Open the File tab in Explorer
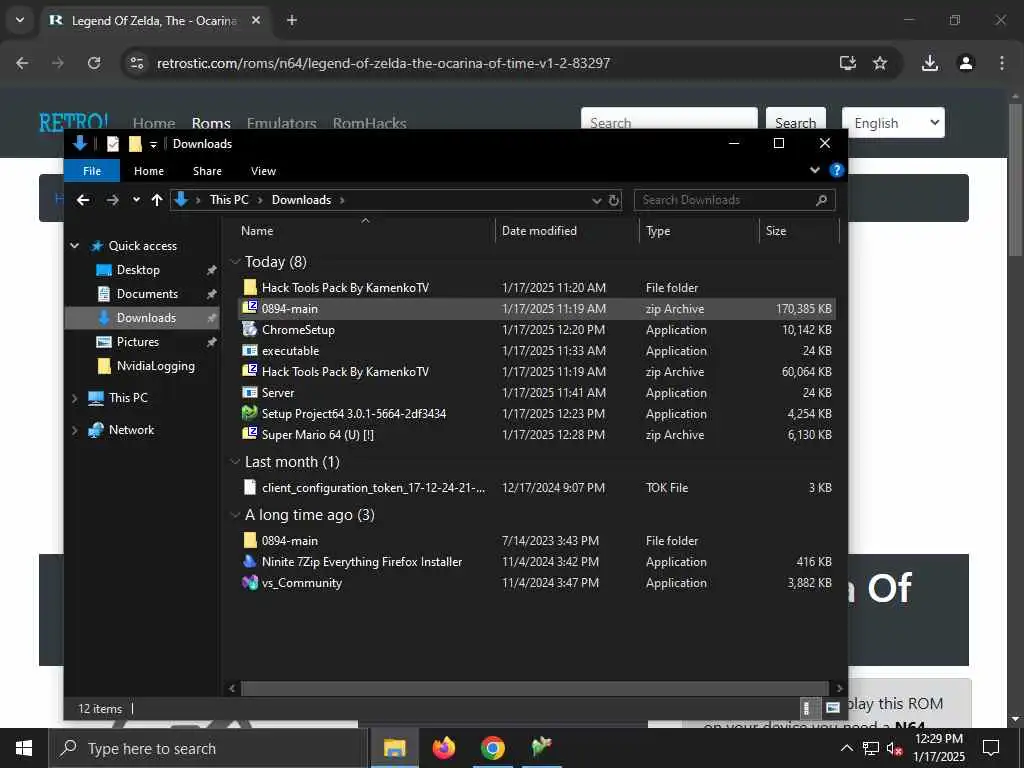The width and height of the screenshot is (1024, 768). 91,170
